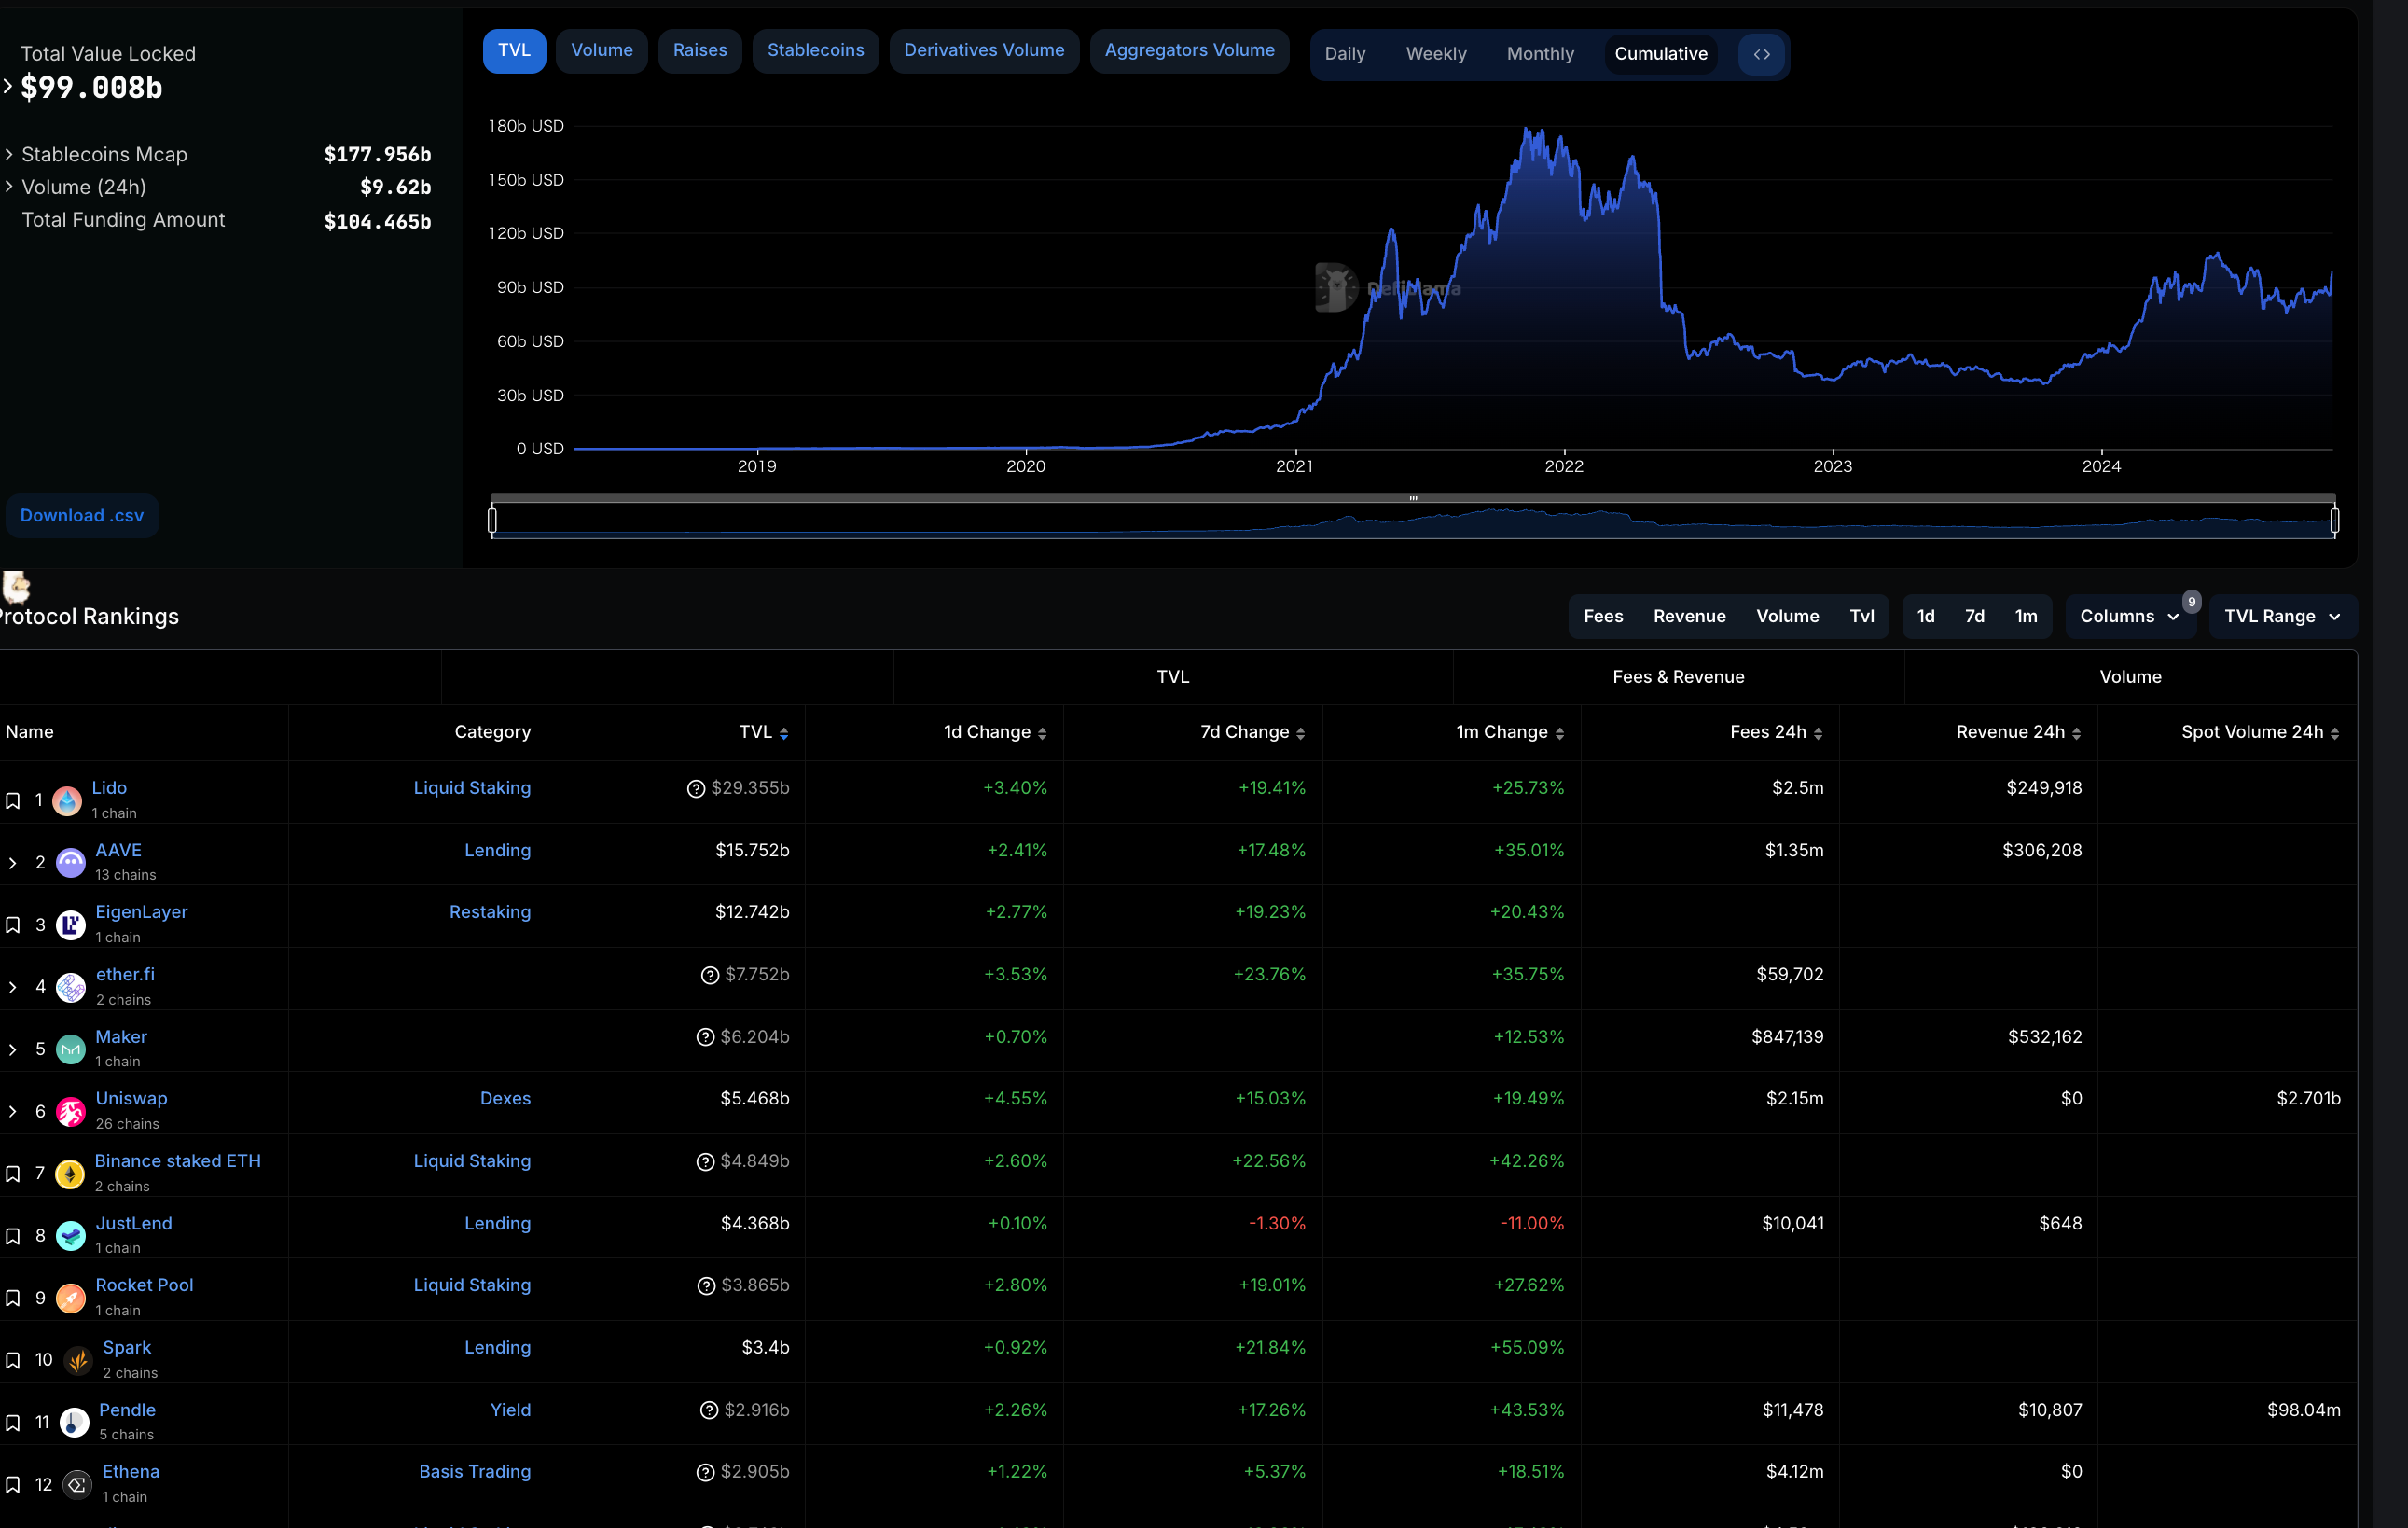Image resolution: width=2408 pixels, height=1528 pixels.
Task: Toggle the Stablecoins chart overlay
Action: tap(815, 51)
